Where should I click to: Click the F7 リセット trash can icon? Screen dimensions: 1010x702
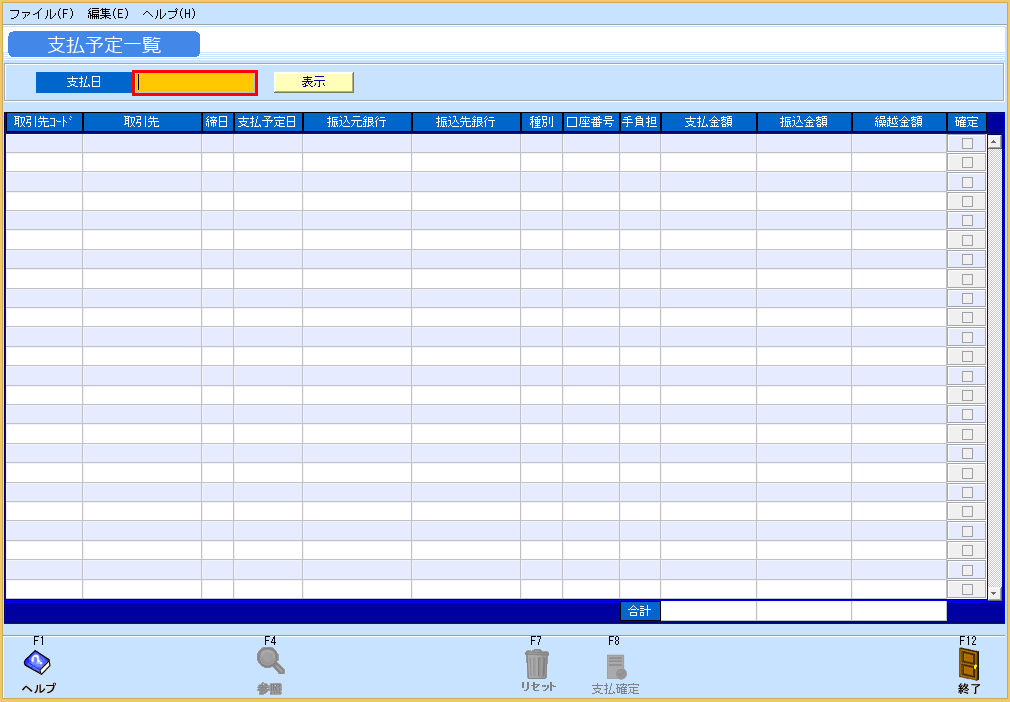click(537, 663)
